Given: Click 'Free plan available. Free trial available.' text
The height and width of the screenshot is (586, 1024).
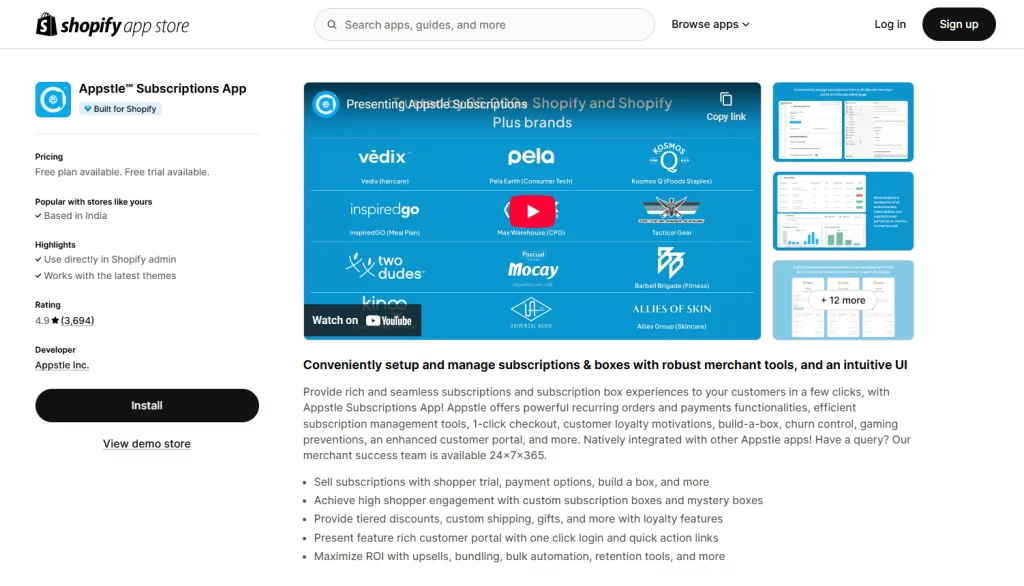Looking at the screenshot, I should coord(122,172).
